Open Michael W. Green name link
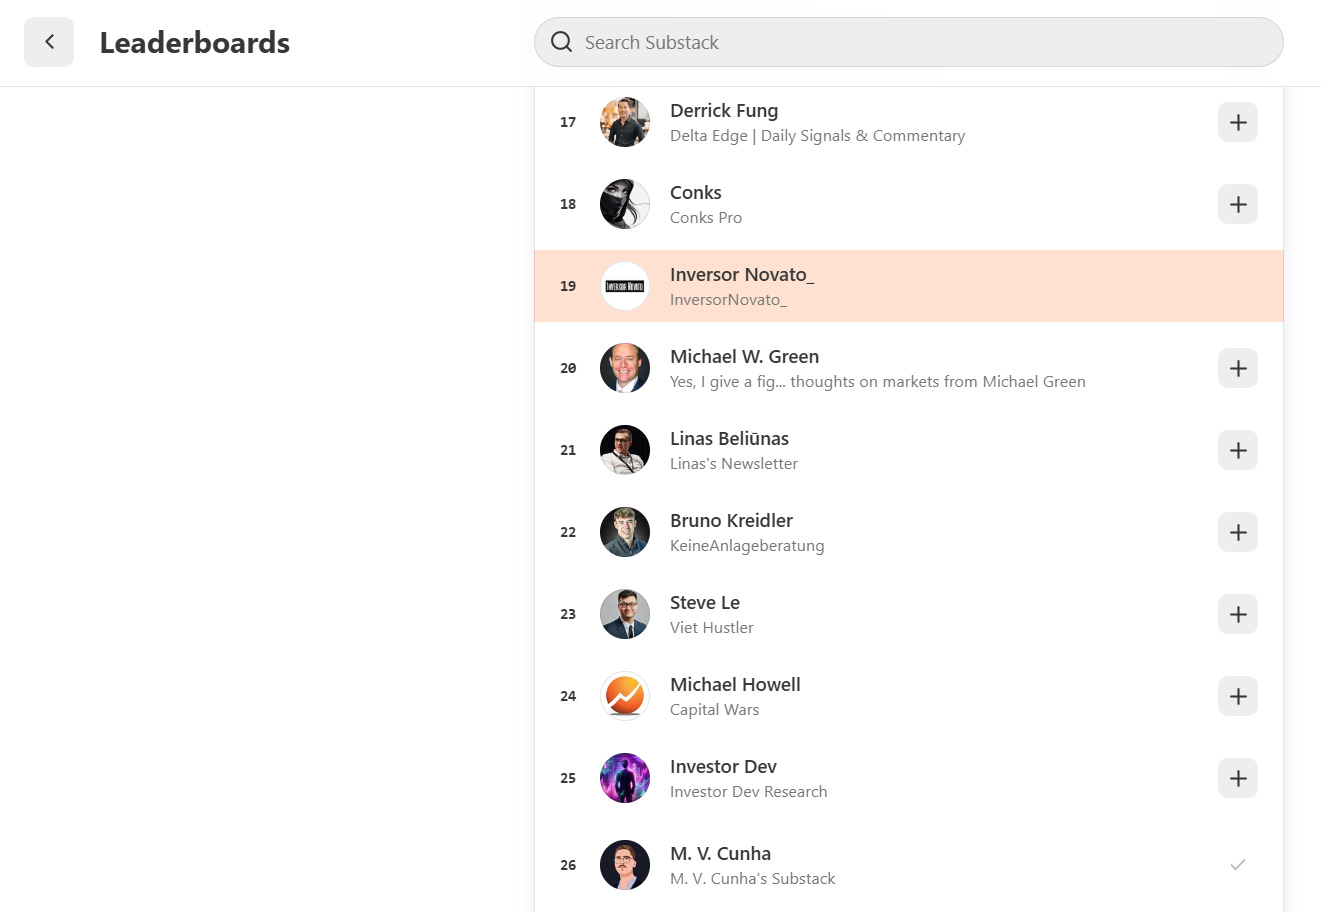This screenshot has height=912, width=1321. tap(744, 356)
